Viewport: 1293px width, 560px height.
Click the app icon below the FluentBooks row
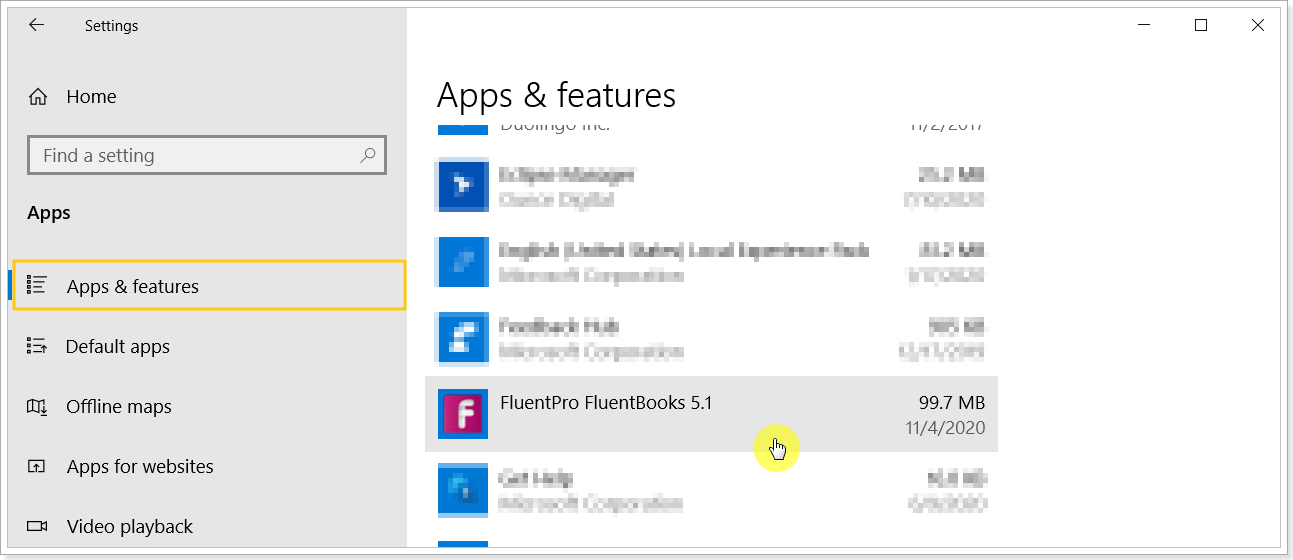(464, 490)
